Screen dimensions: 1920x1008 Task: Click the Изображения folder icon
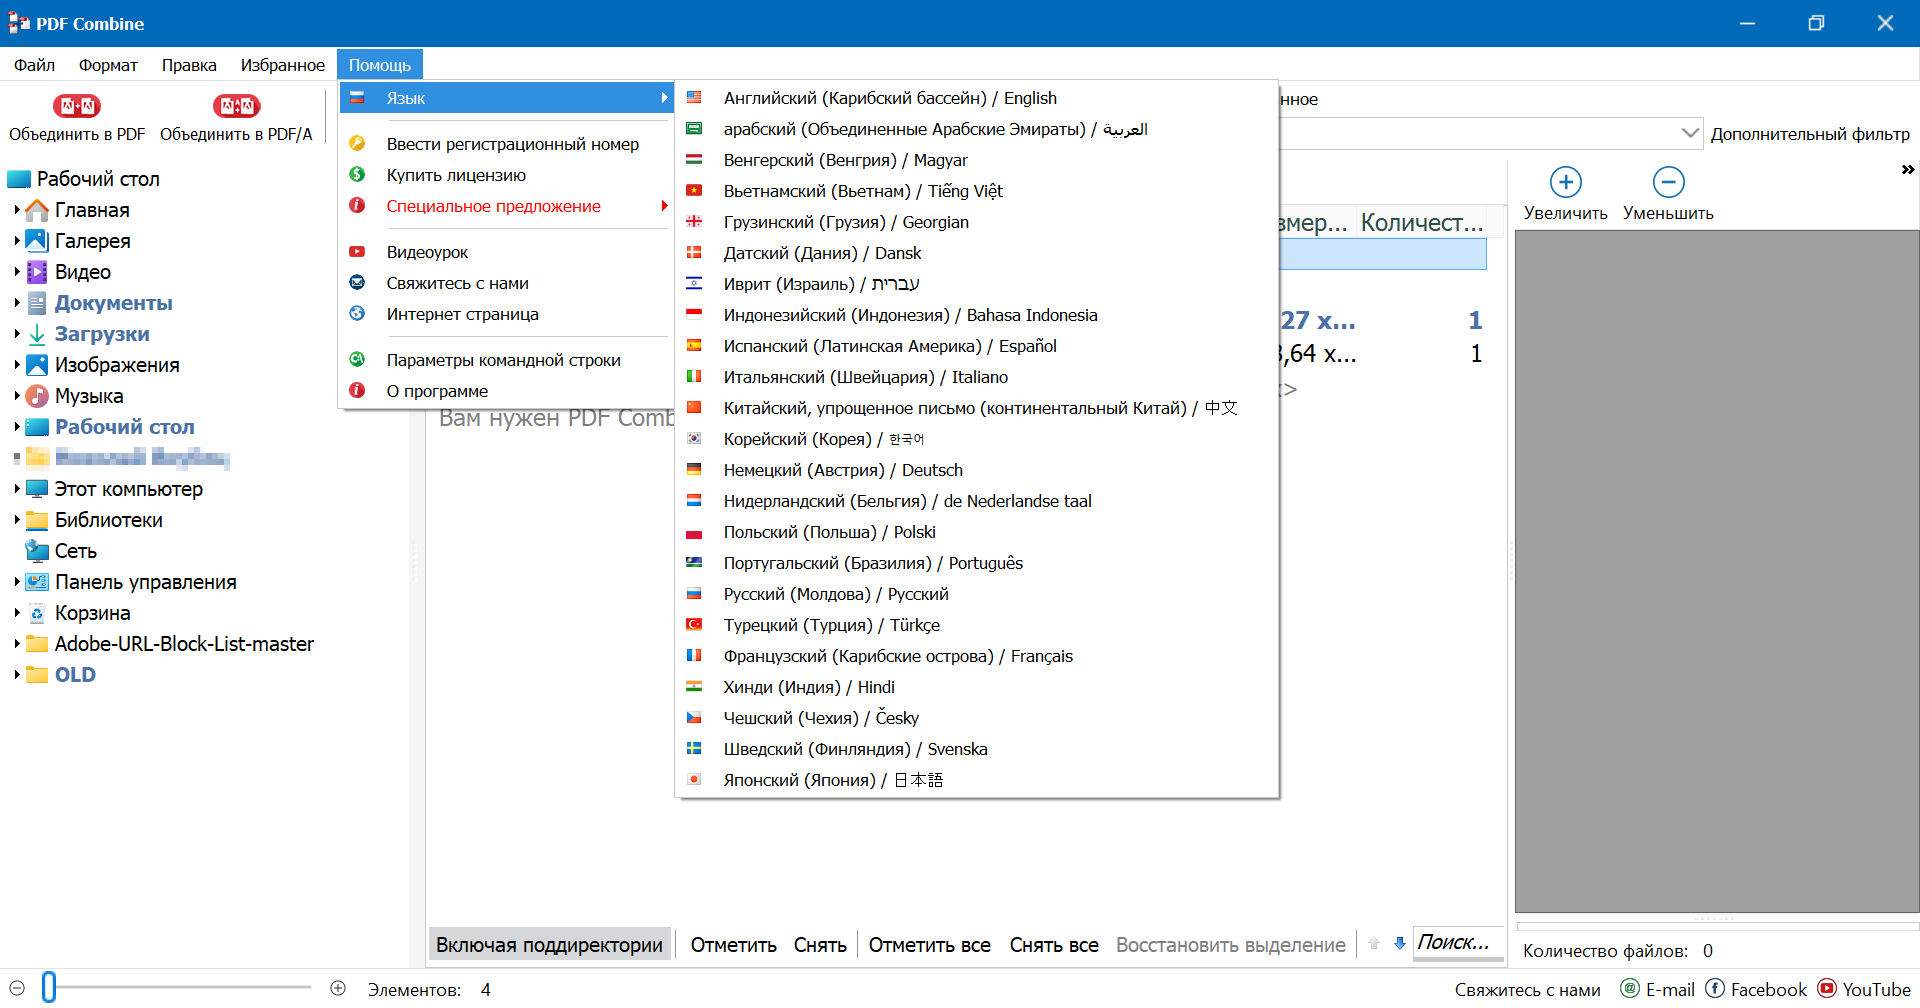pos(37,365)
